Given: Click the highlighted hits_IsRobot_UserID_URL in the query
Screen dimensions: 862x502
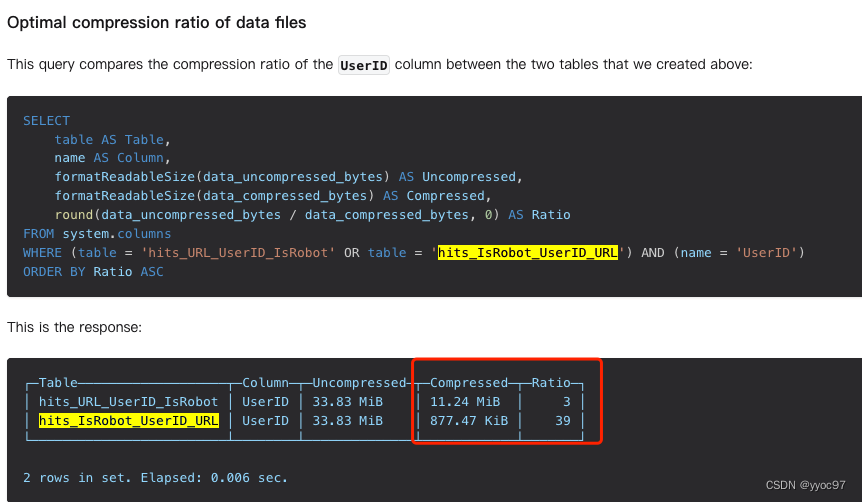Looking at the screenshot, I should (x=528, y=253).
